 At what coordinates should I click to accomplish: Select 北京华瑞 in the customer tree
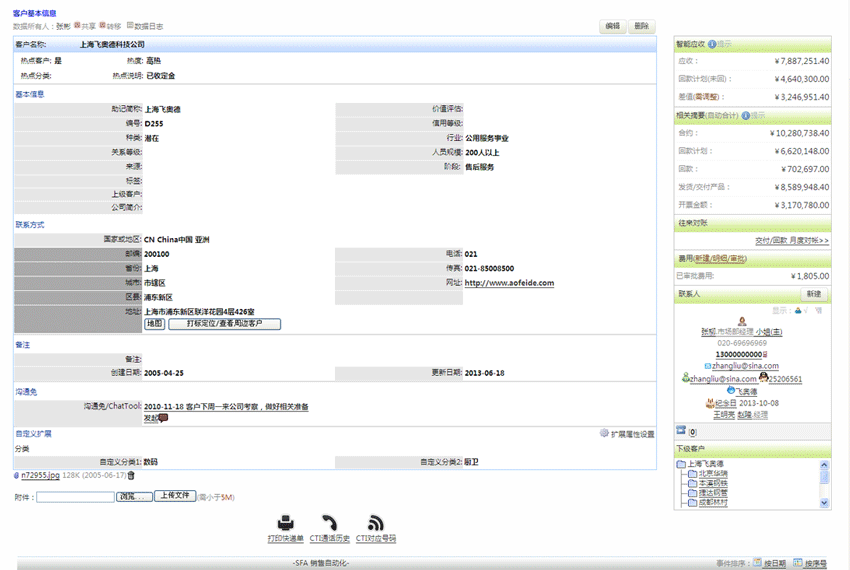(708, 474)
